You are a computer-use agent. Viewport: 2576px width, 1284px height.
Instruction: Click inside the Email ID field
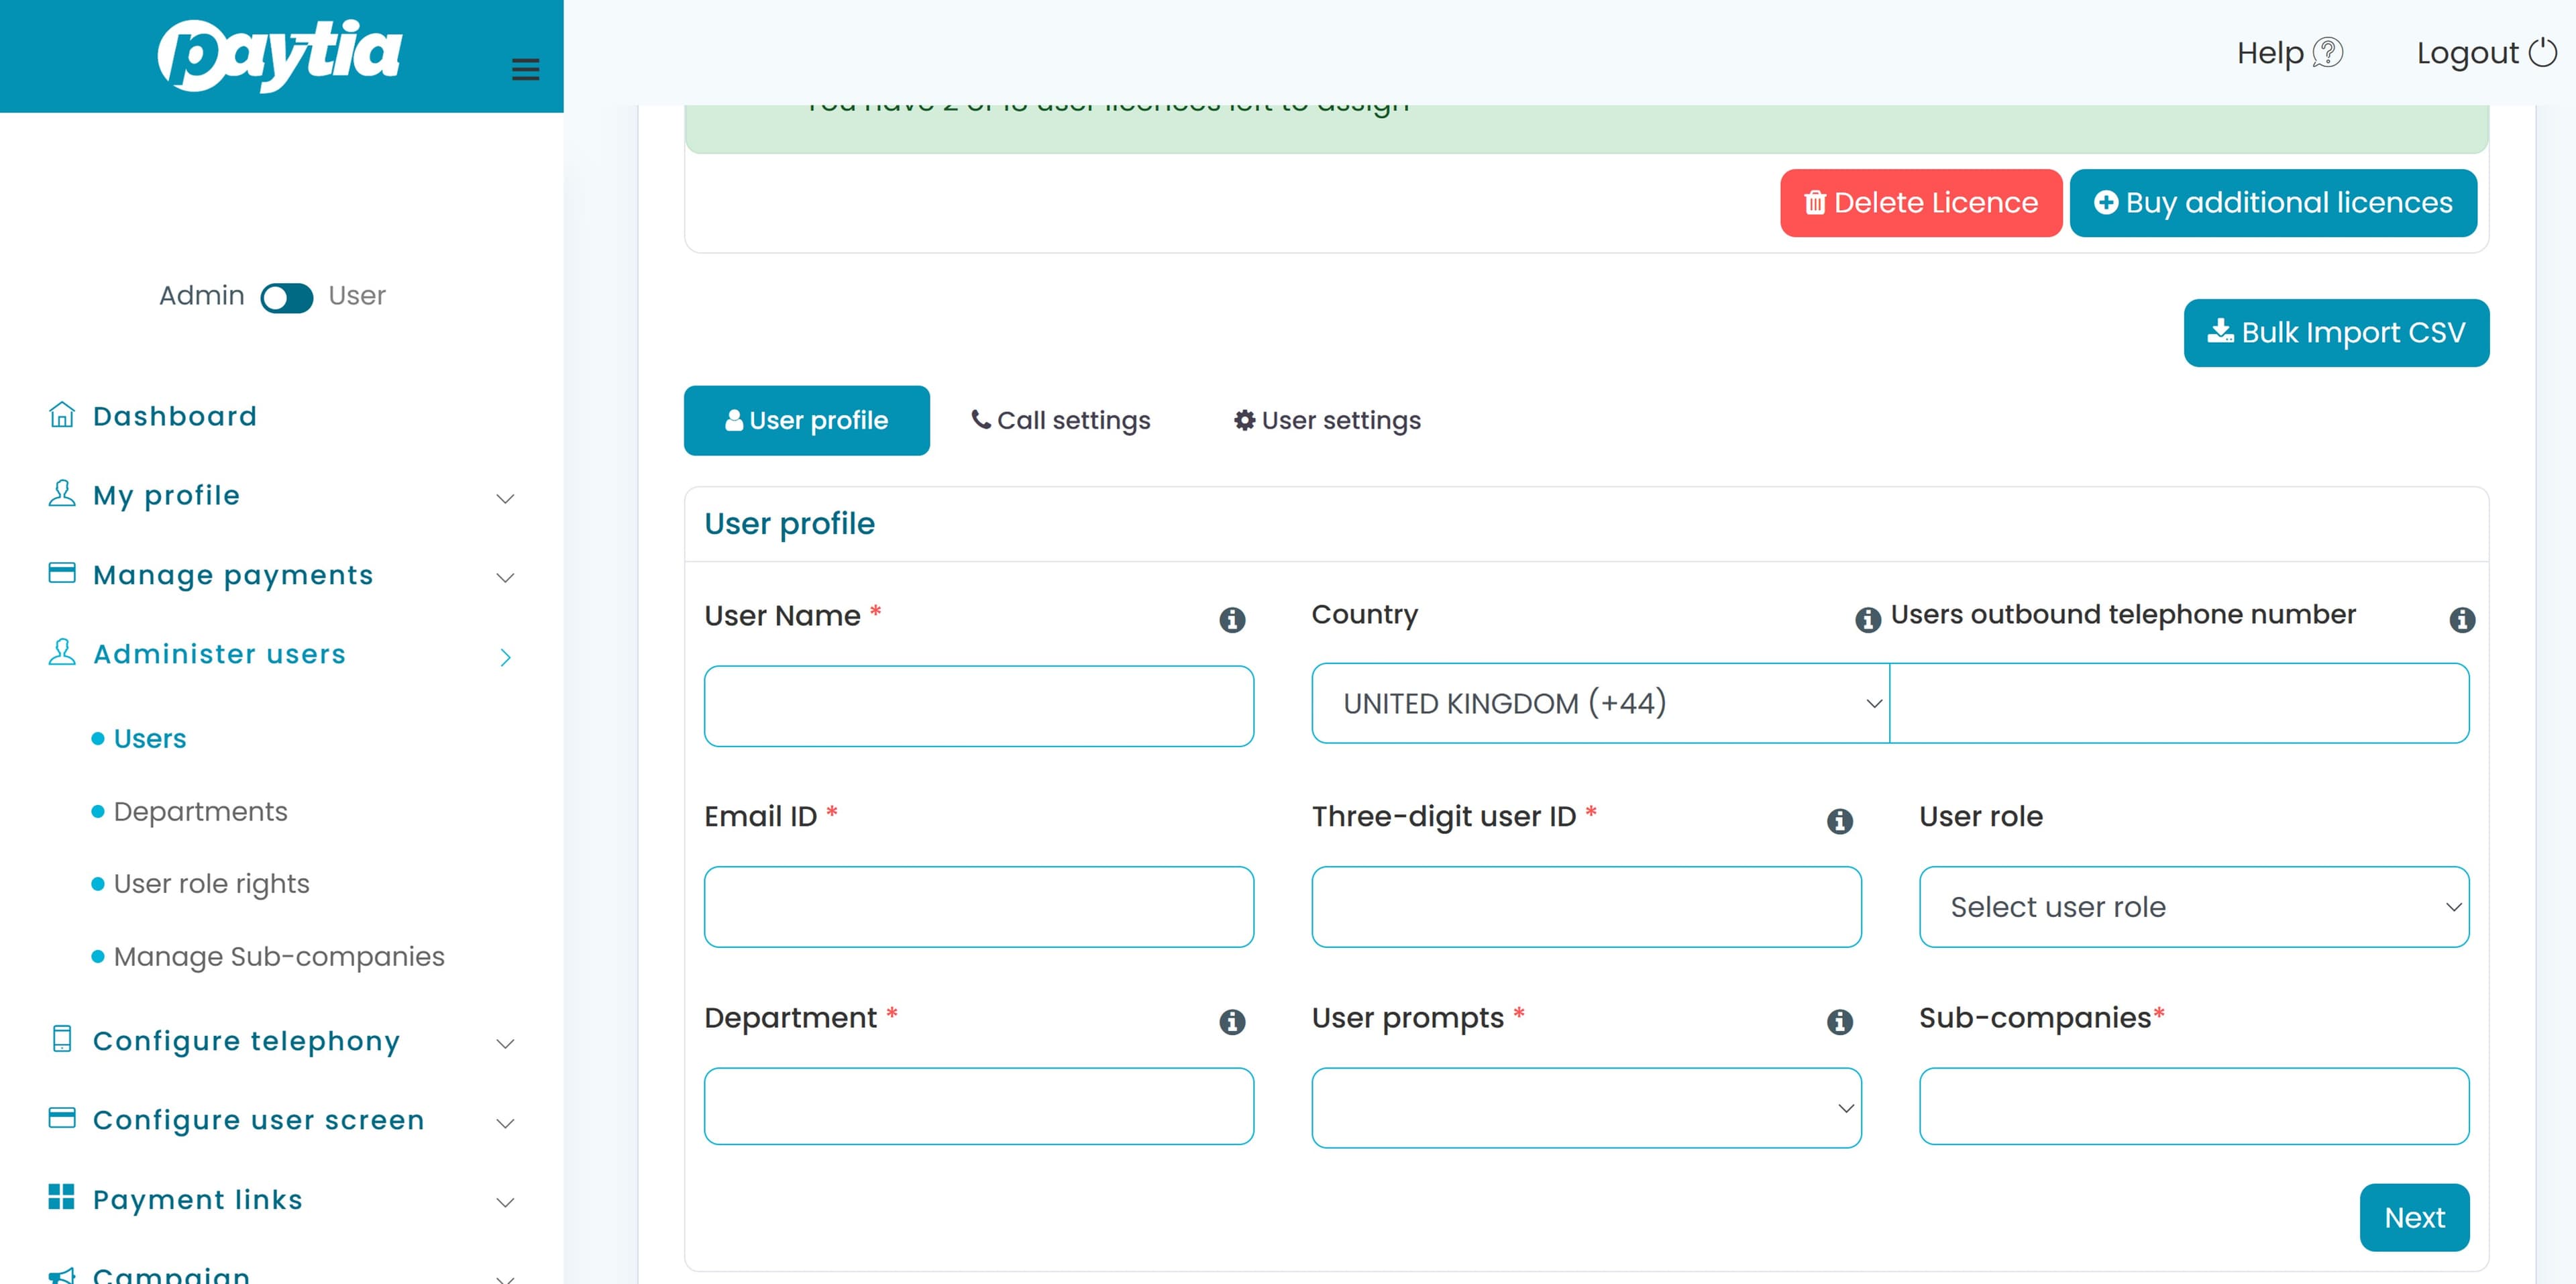[978, 906]
